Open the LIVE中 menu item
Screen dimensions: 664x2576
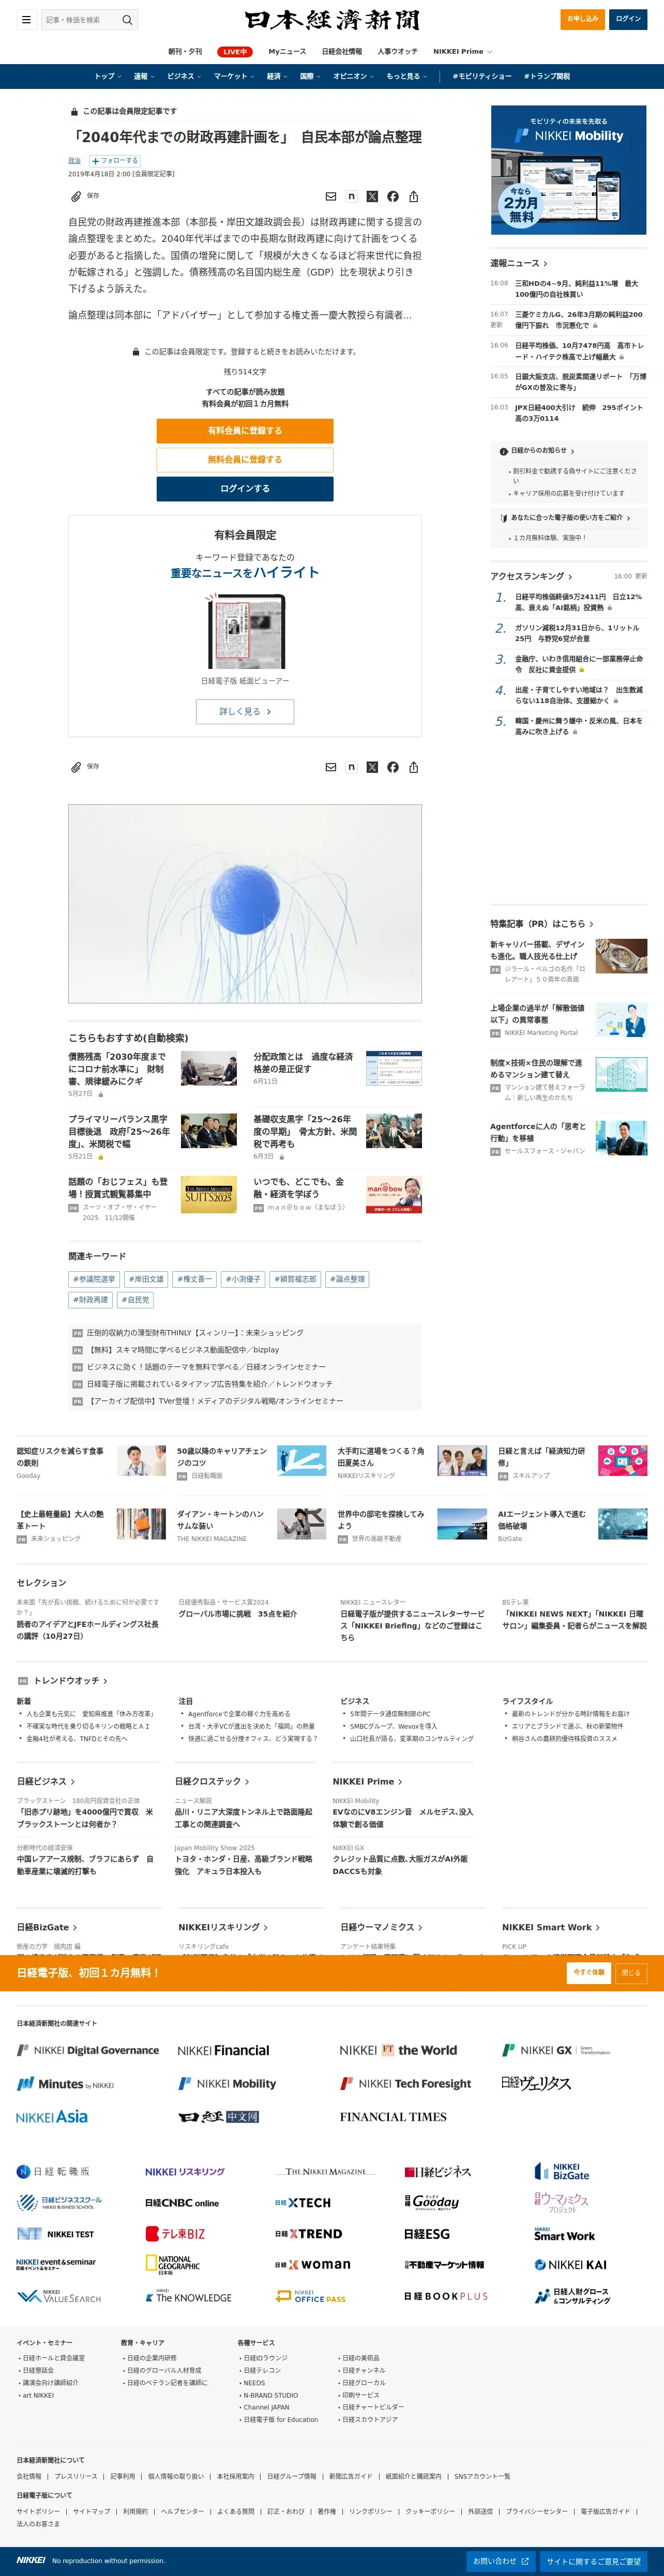tap(235, 51)
